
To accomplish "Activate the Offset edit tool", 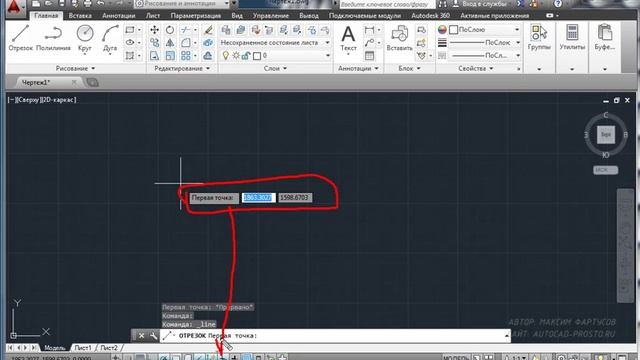I will click(x=208, y=55).
